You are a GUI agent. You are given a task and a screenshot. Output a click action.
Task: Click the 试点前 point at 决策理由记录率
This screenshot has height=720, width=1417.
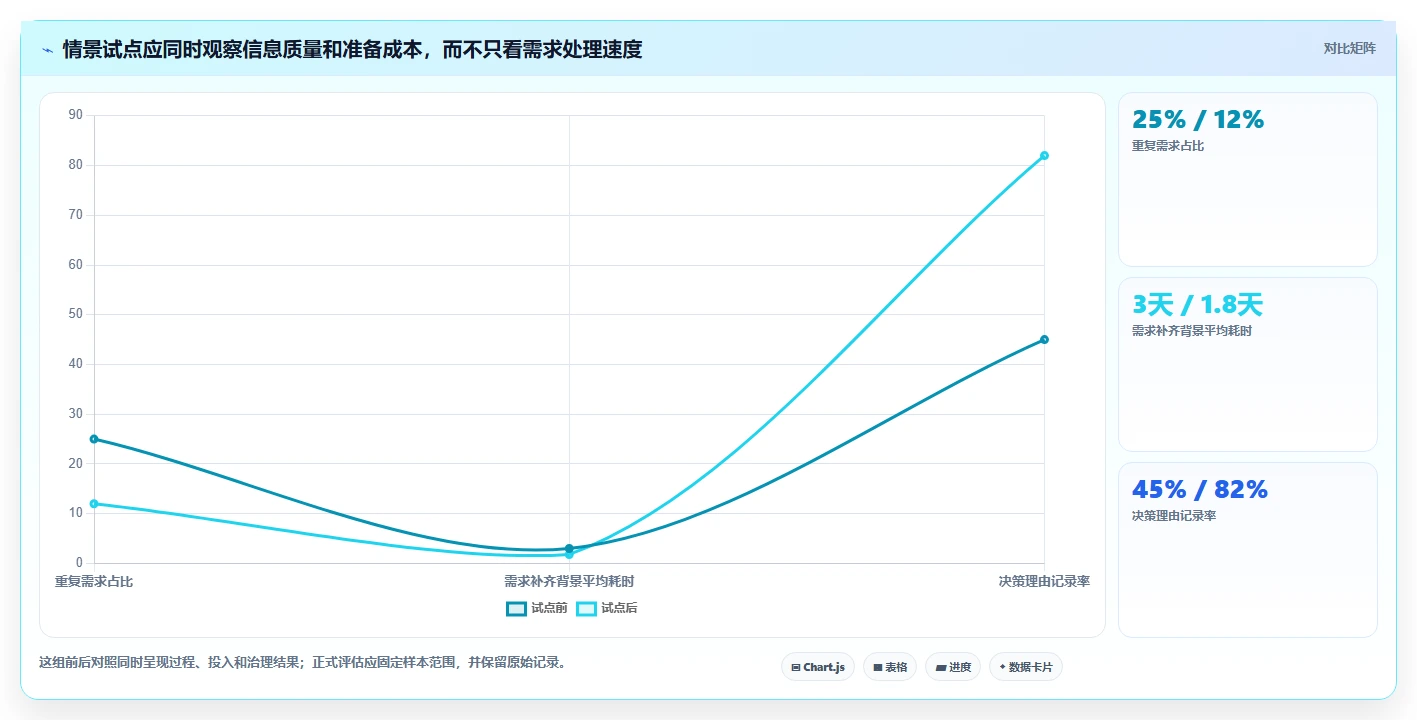(1044, 339)
